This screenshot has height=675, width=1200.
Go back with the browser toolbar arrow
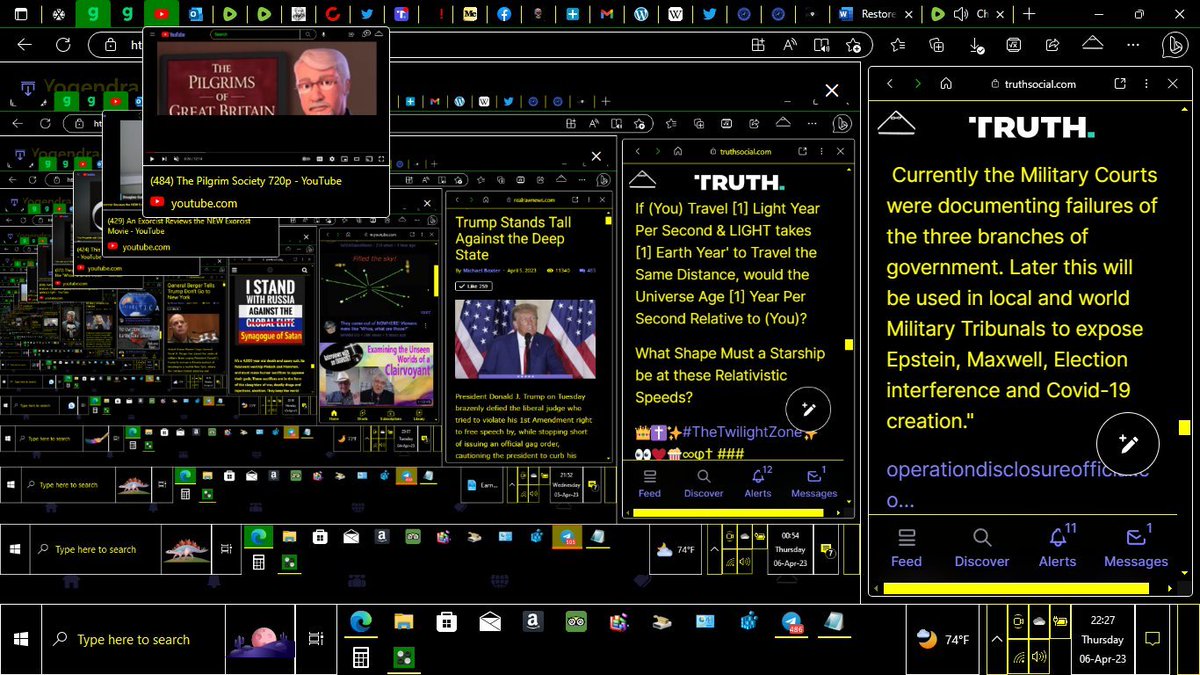click(x=25, y=45)
